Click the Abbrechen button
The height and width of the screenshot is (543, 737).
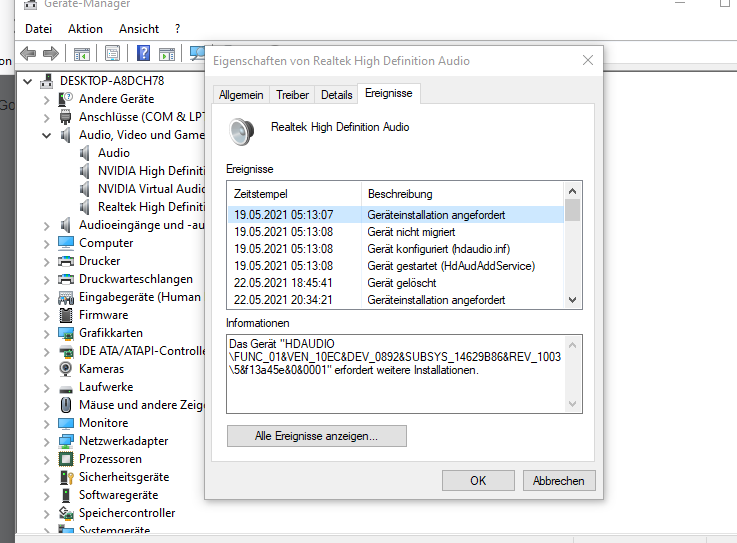pos(559,480)
